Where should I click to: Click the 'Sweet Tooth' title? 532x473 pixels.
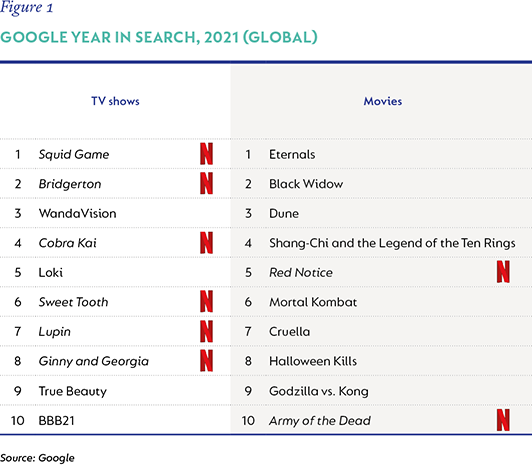coord(73,302)
